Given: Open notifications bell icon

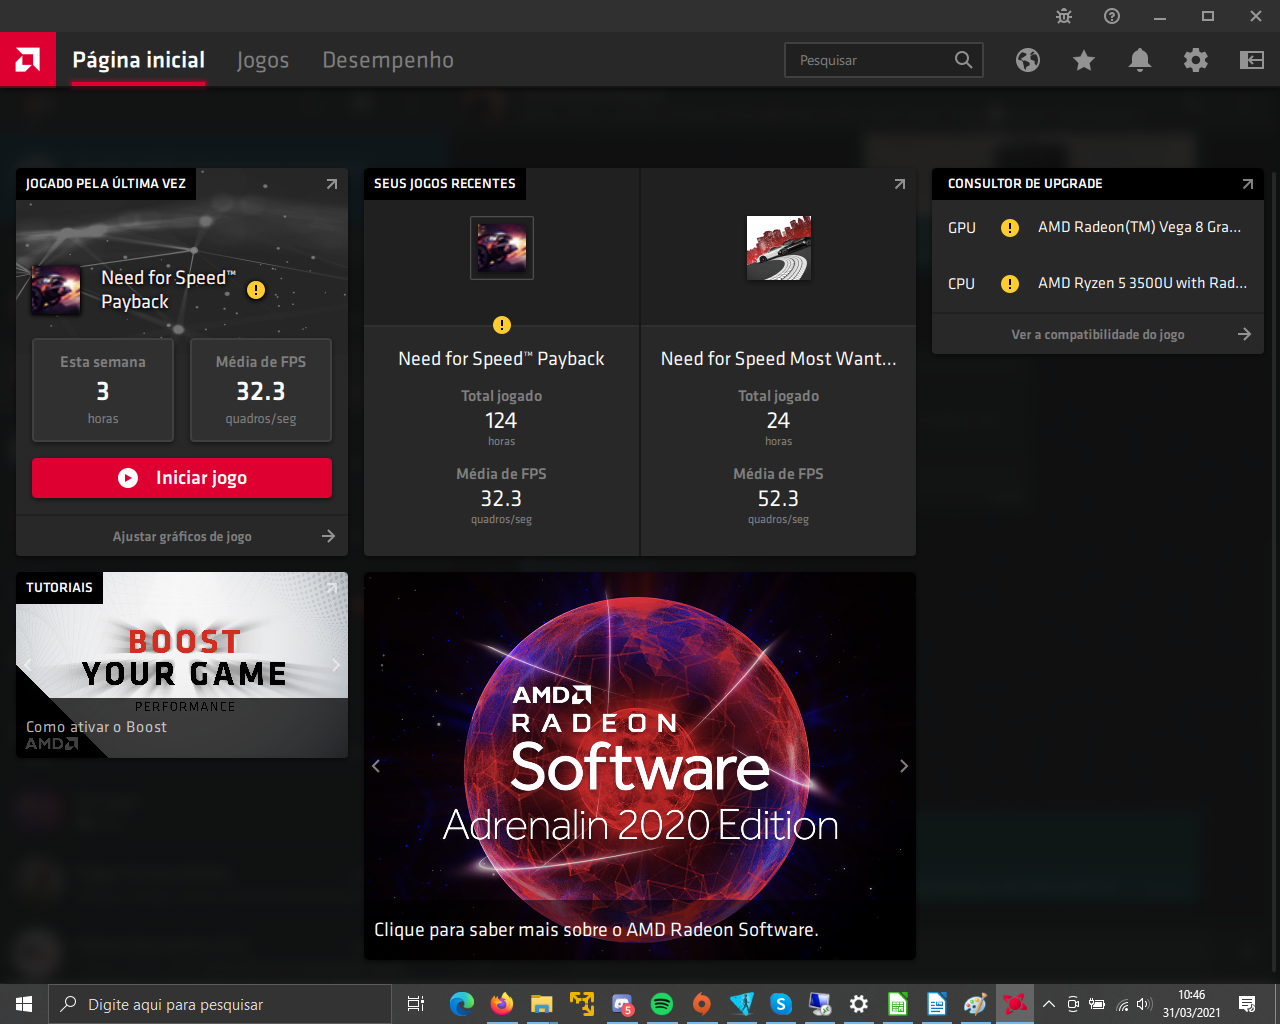Looking at the screenshot, I should [x=1140, y=60].
